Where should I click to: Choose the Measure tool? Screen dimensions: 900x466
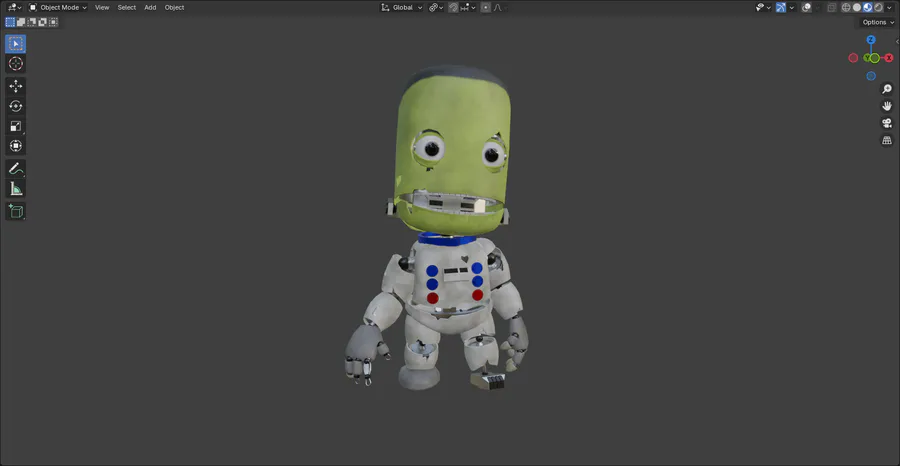pyautogui.click(x=15, y=188)
